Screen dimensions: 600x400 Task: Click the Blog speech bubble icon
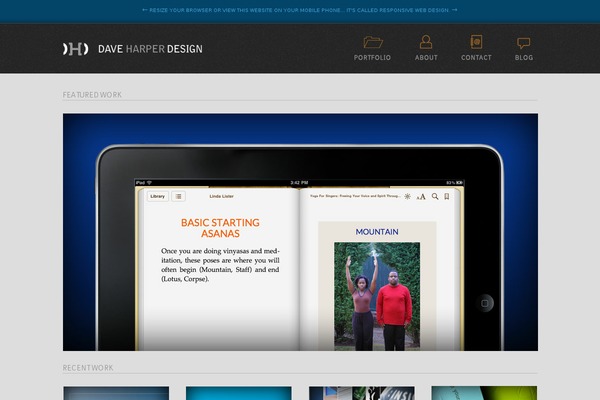point(523,43)
